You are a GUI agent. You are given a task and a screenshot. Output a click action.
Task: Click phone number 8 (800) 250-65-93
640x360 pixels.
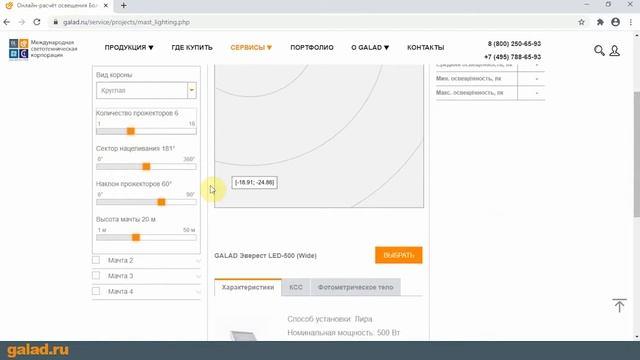tap(514, 44)
